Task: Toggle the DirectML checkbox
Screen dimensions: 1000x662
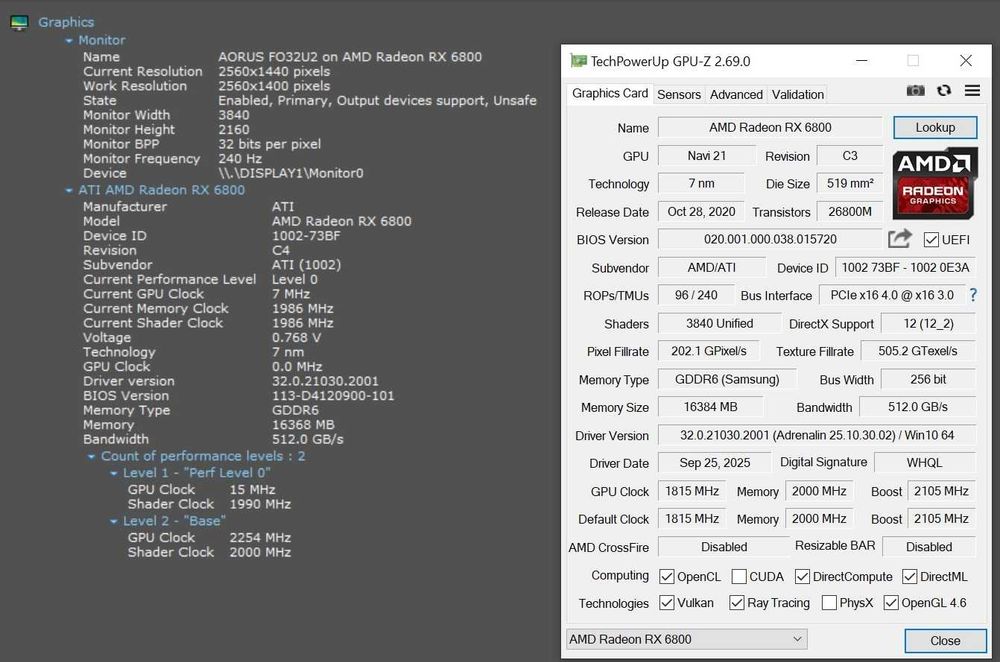Action: (909, 577)
